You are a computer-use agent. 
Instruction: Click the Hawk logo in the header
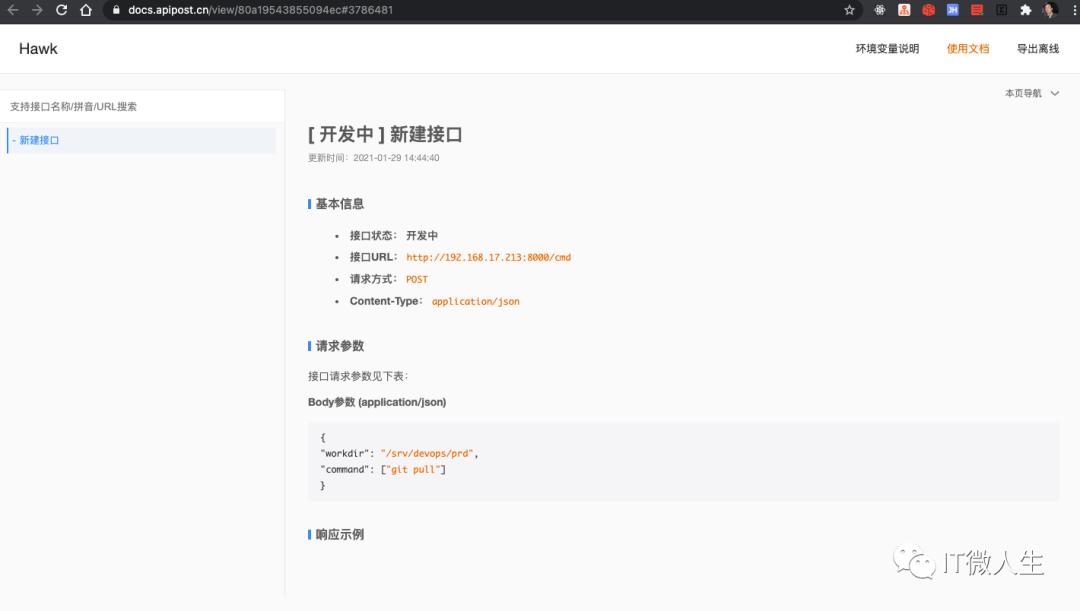click(38, 48)
